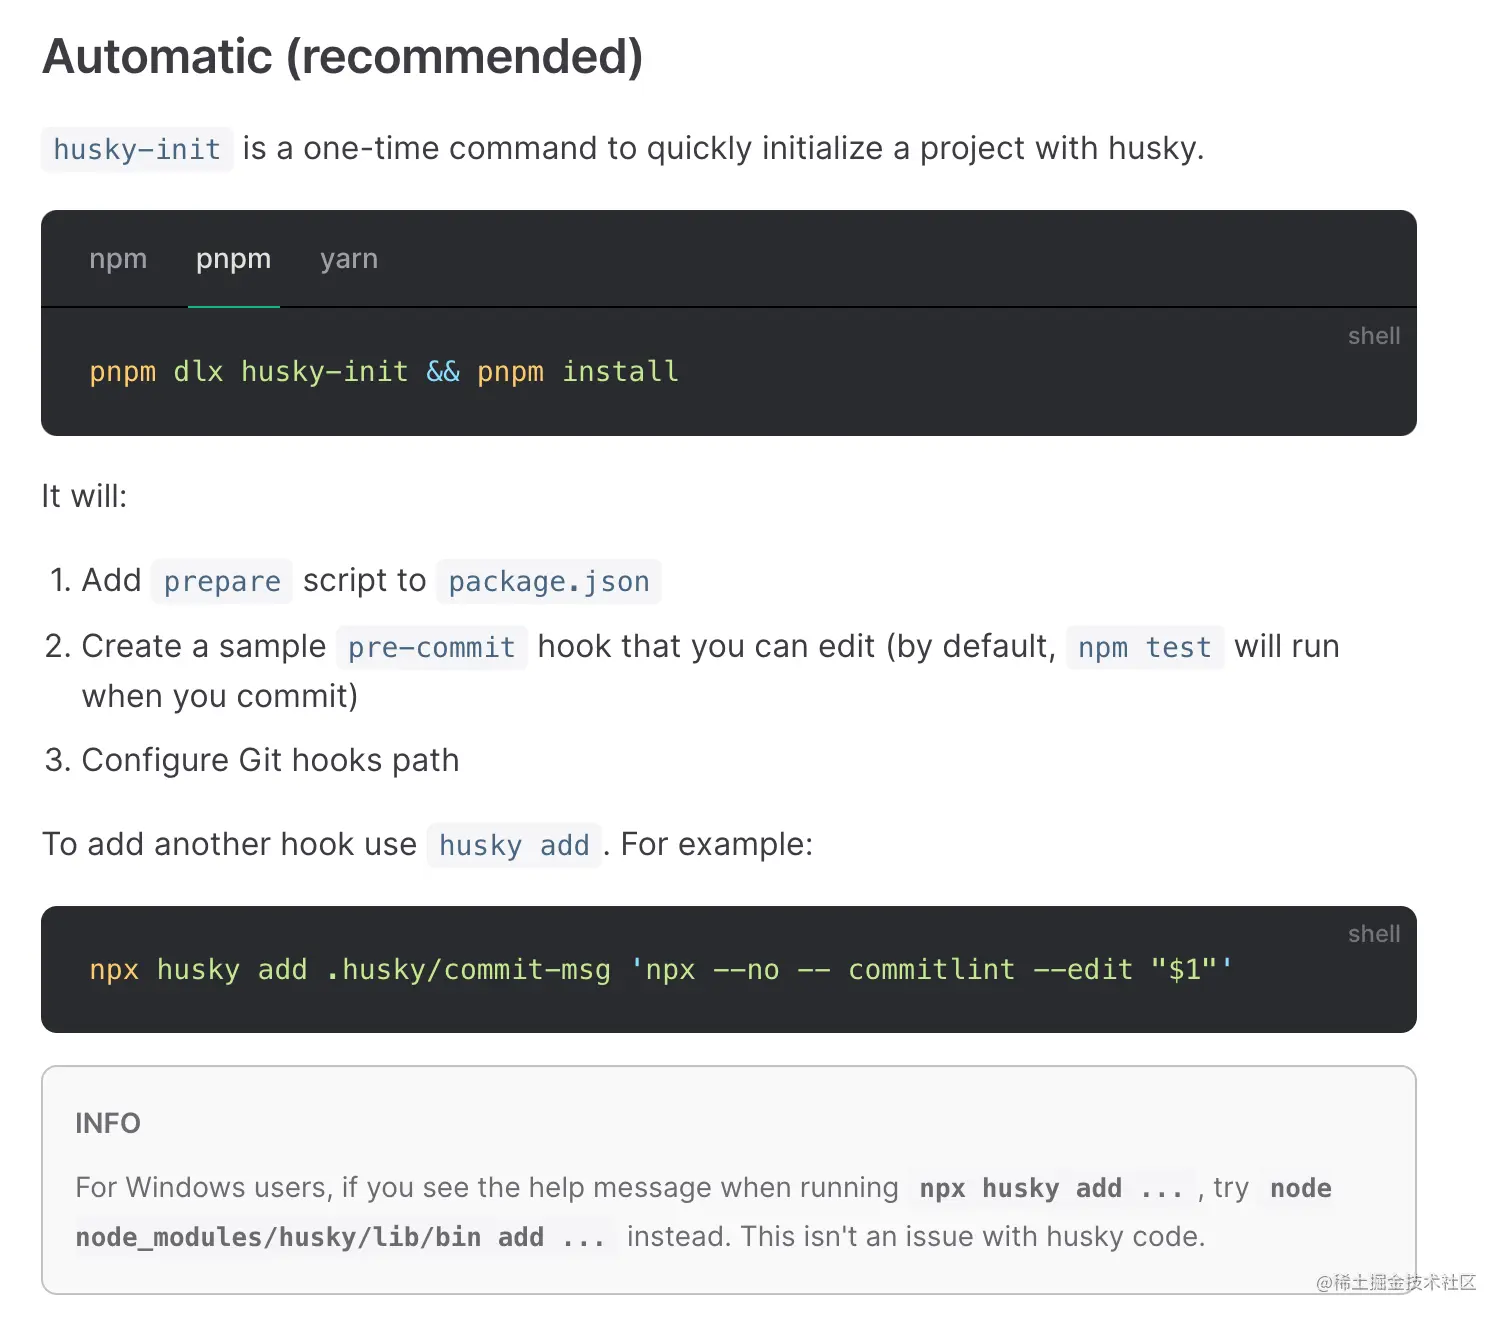This screenshot has width=1510, height=1326.
Task: Click the 'package.json' inline code
Action: click(x=548, y=581)
